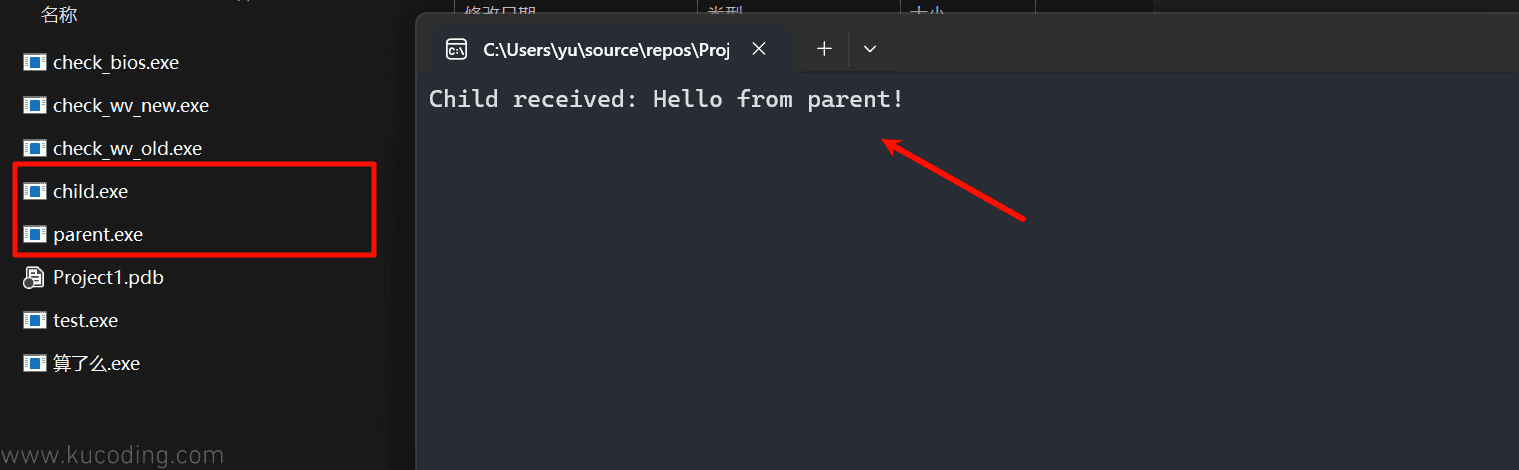Select the check_wv_old.exe file name
The image size is (1519, 470).
127,148
